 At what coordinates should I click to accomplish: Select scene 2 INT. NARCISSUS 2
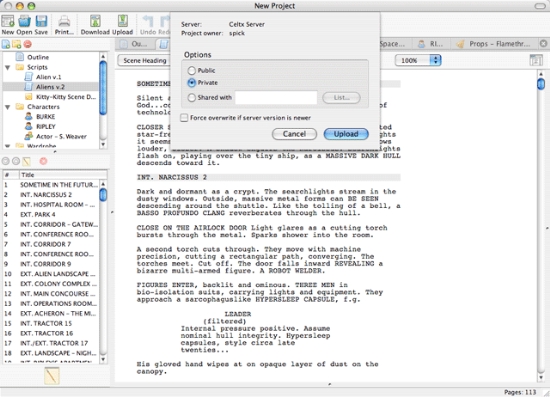[x=51, y=195]
